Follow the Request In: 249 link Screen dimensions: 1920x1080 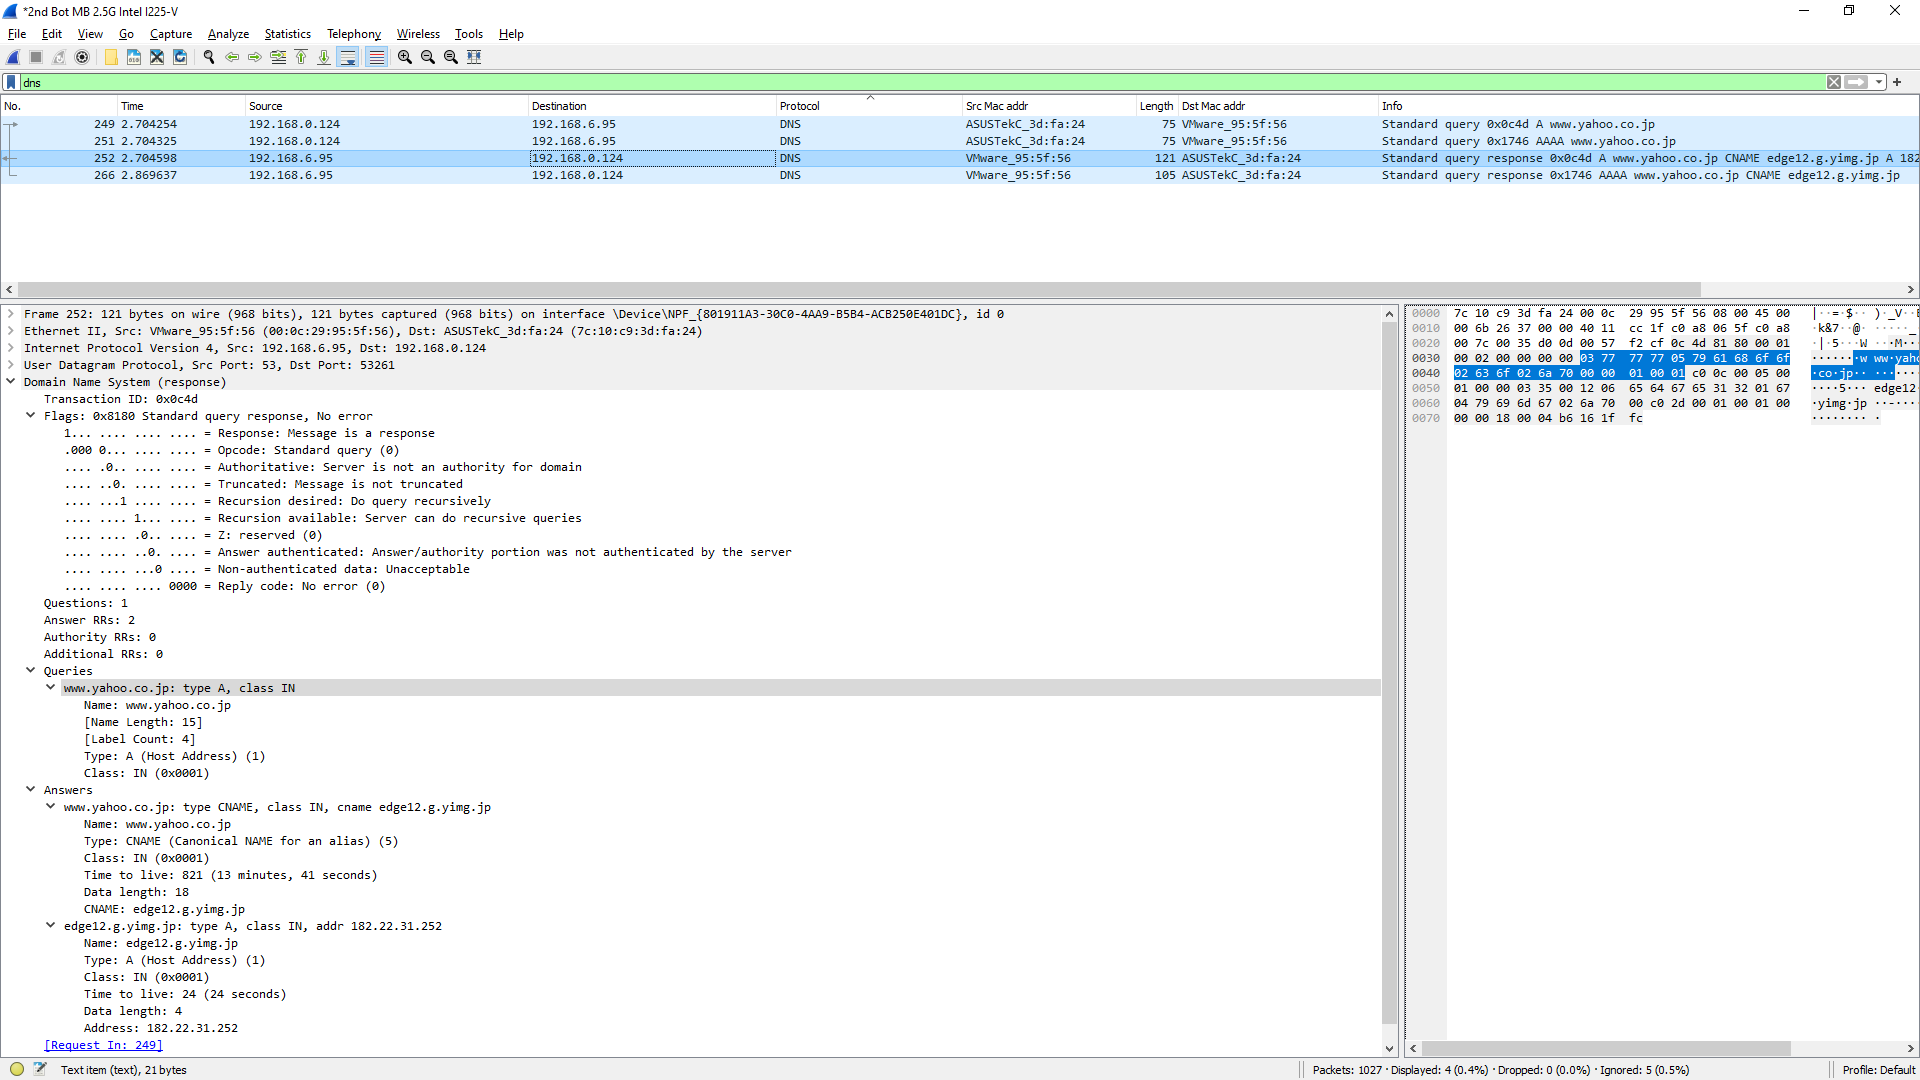102,1044
